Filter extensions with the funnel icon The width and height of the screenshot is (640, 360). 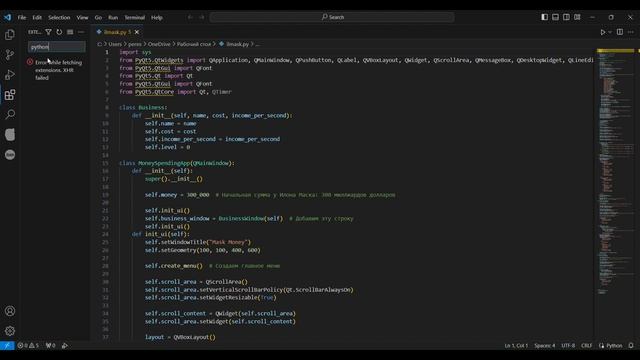pyautogui.click(x=48, y=32)
